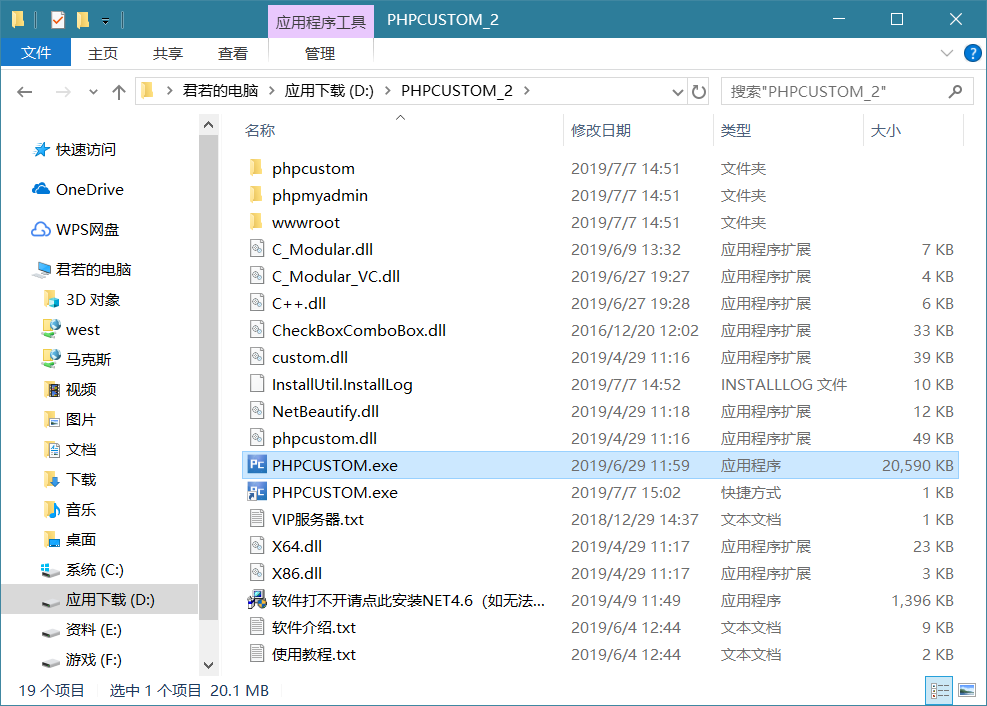Select the PHPCUSTOM.exe shortcut icon
Image resolution: width=987 pixels, height=706 pixels.
pos(257,492)
